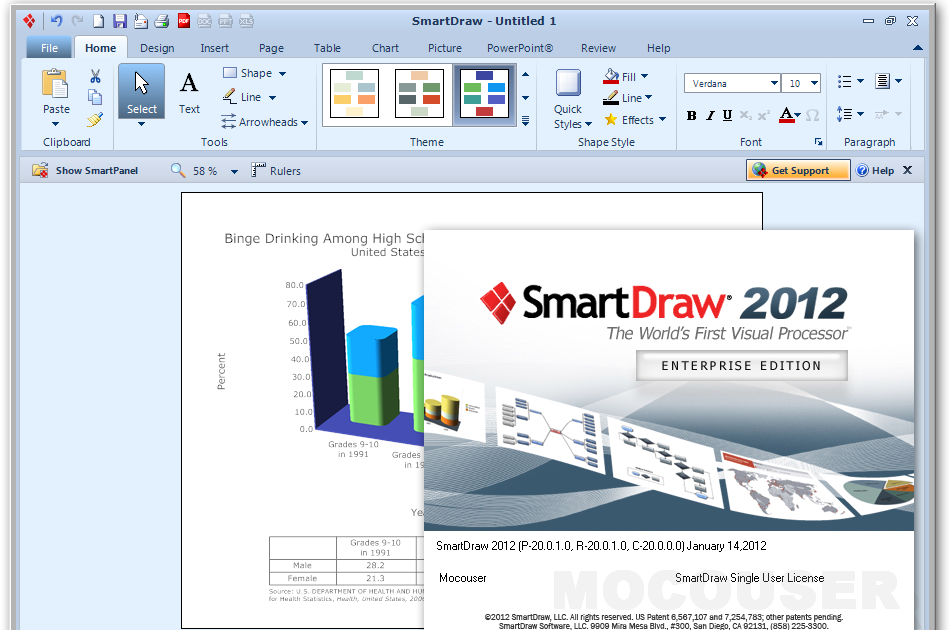Open the Chart tab
951x630 pixels.
386,48
